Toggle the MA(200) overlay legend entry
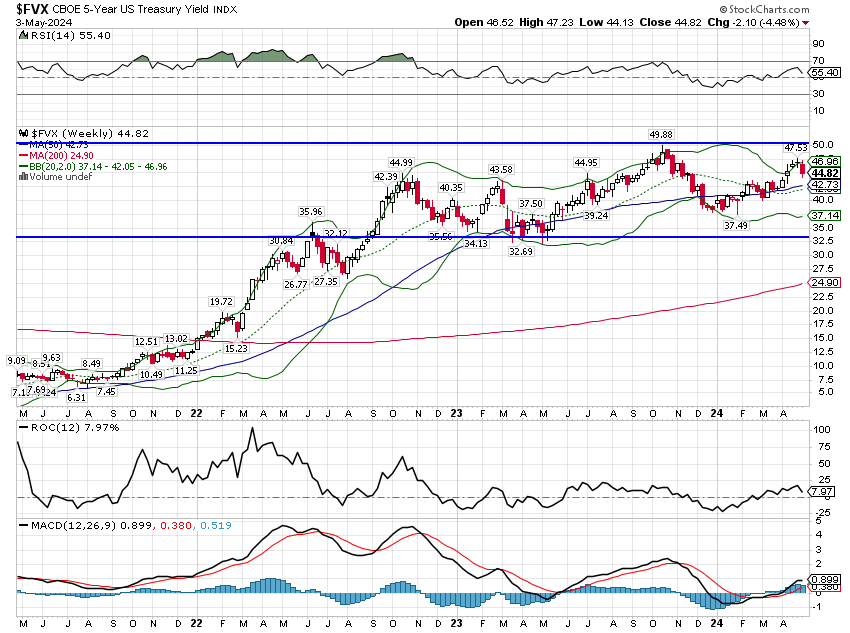 60,155
